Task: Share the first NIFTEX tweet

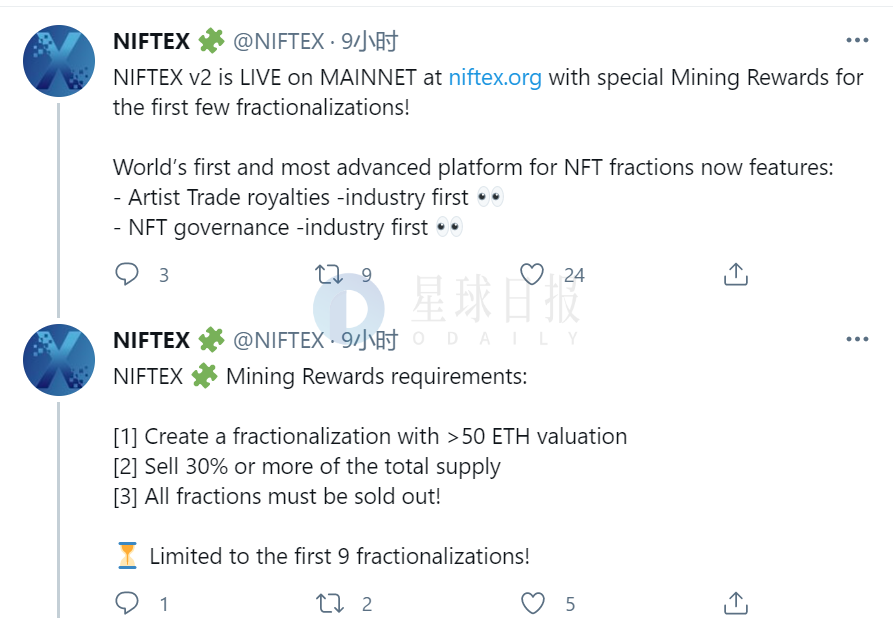Action: pos(735,274)
